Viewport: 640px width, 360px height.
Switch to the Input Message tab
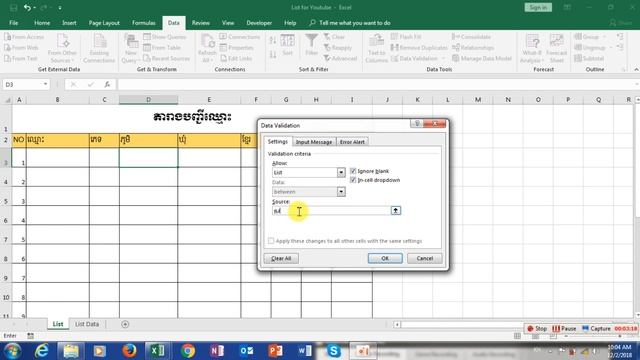[314, 142]
